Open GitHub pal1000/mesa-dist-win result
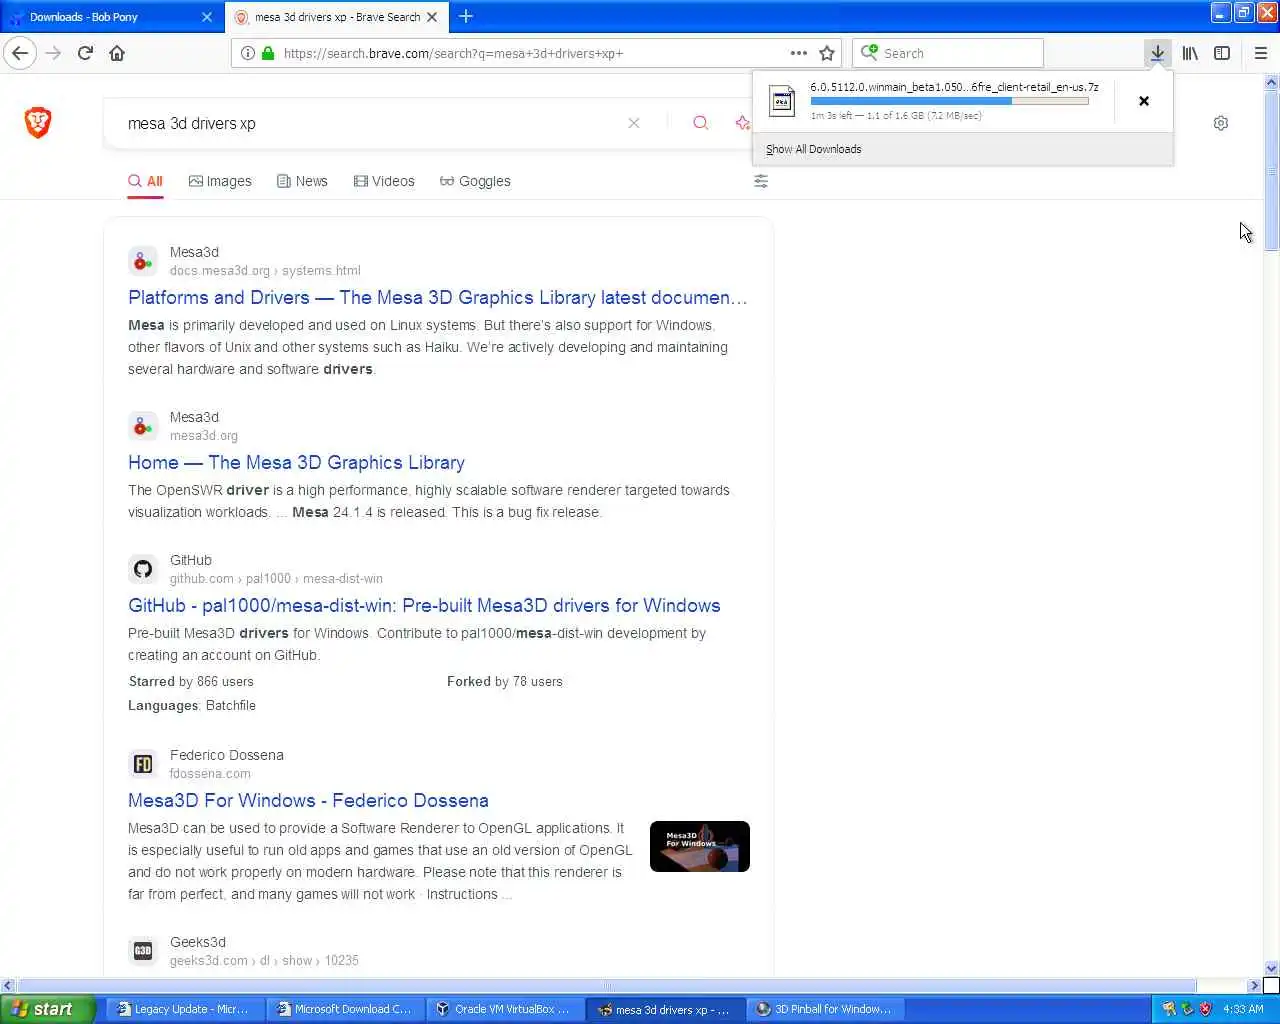The image size is (1280, 1024). [424, 605]
